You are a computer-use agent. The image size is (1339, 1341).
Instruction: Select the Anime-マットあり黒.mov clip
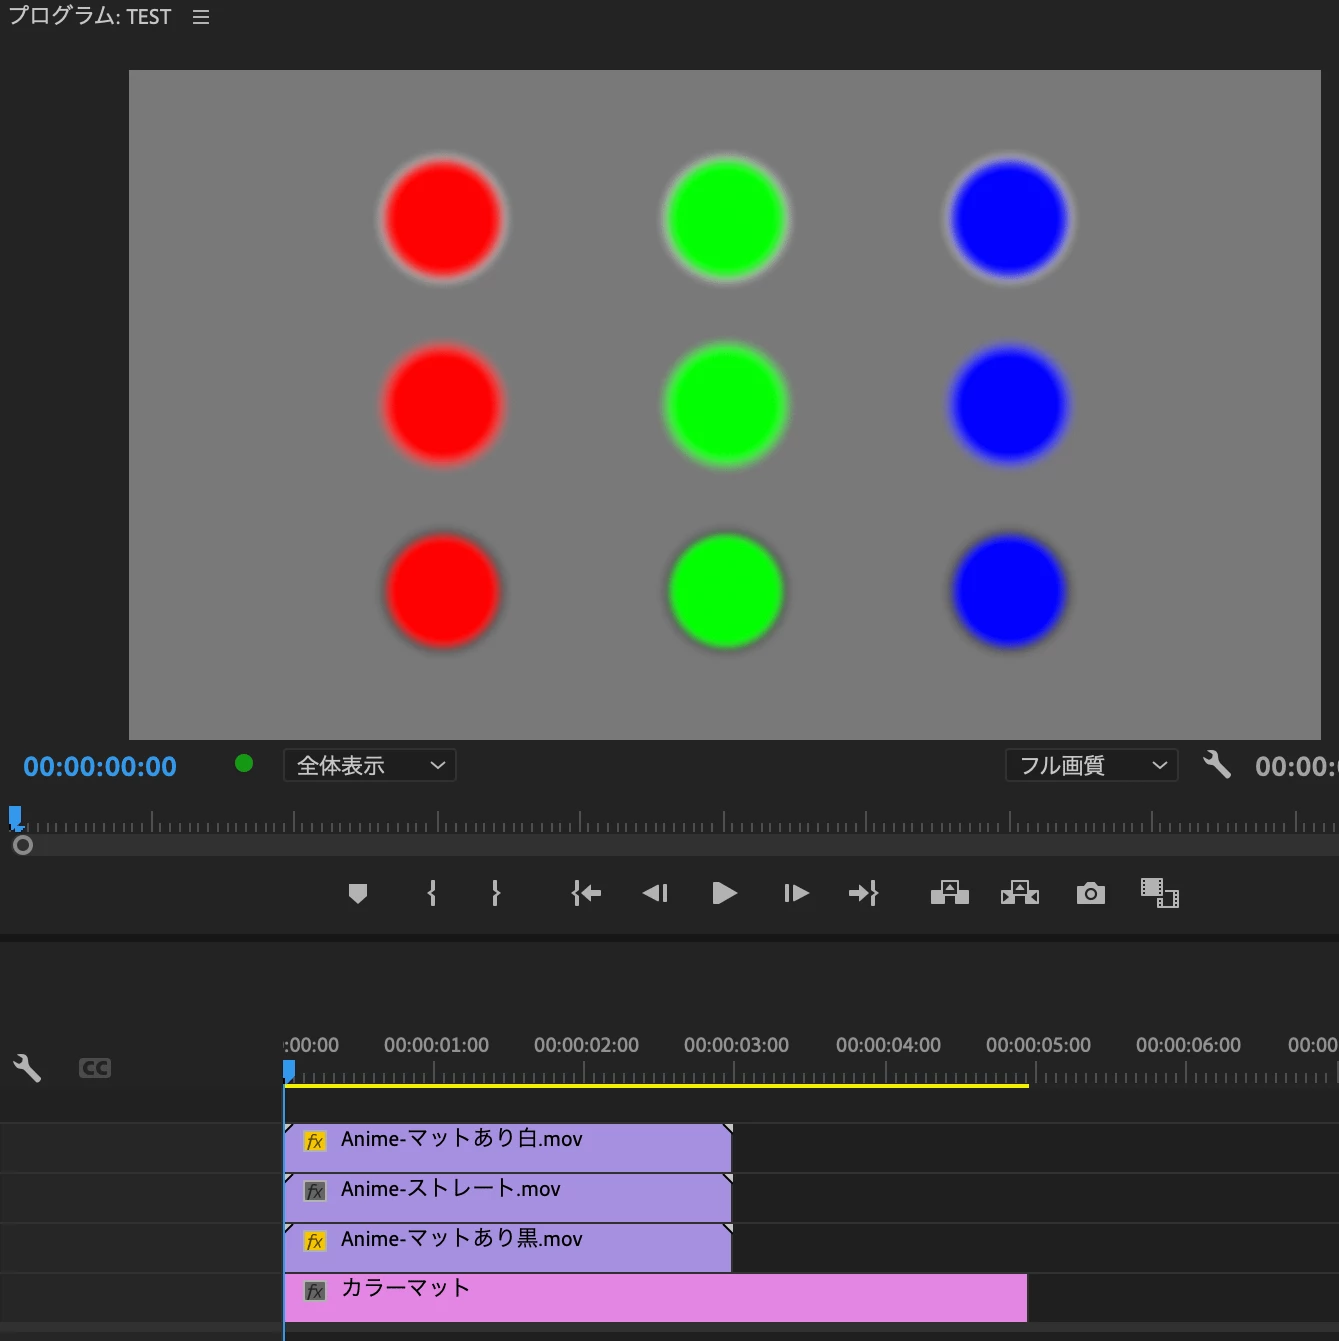[x=508, y=1247]
